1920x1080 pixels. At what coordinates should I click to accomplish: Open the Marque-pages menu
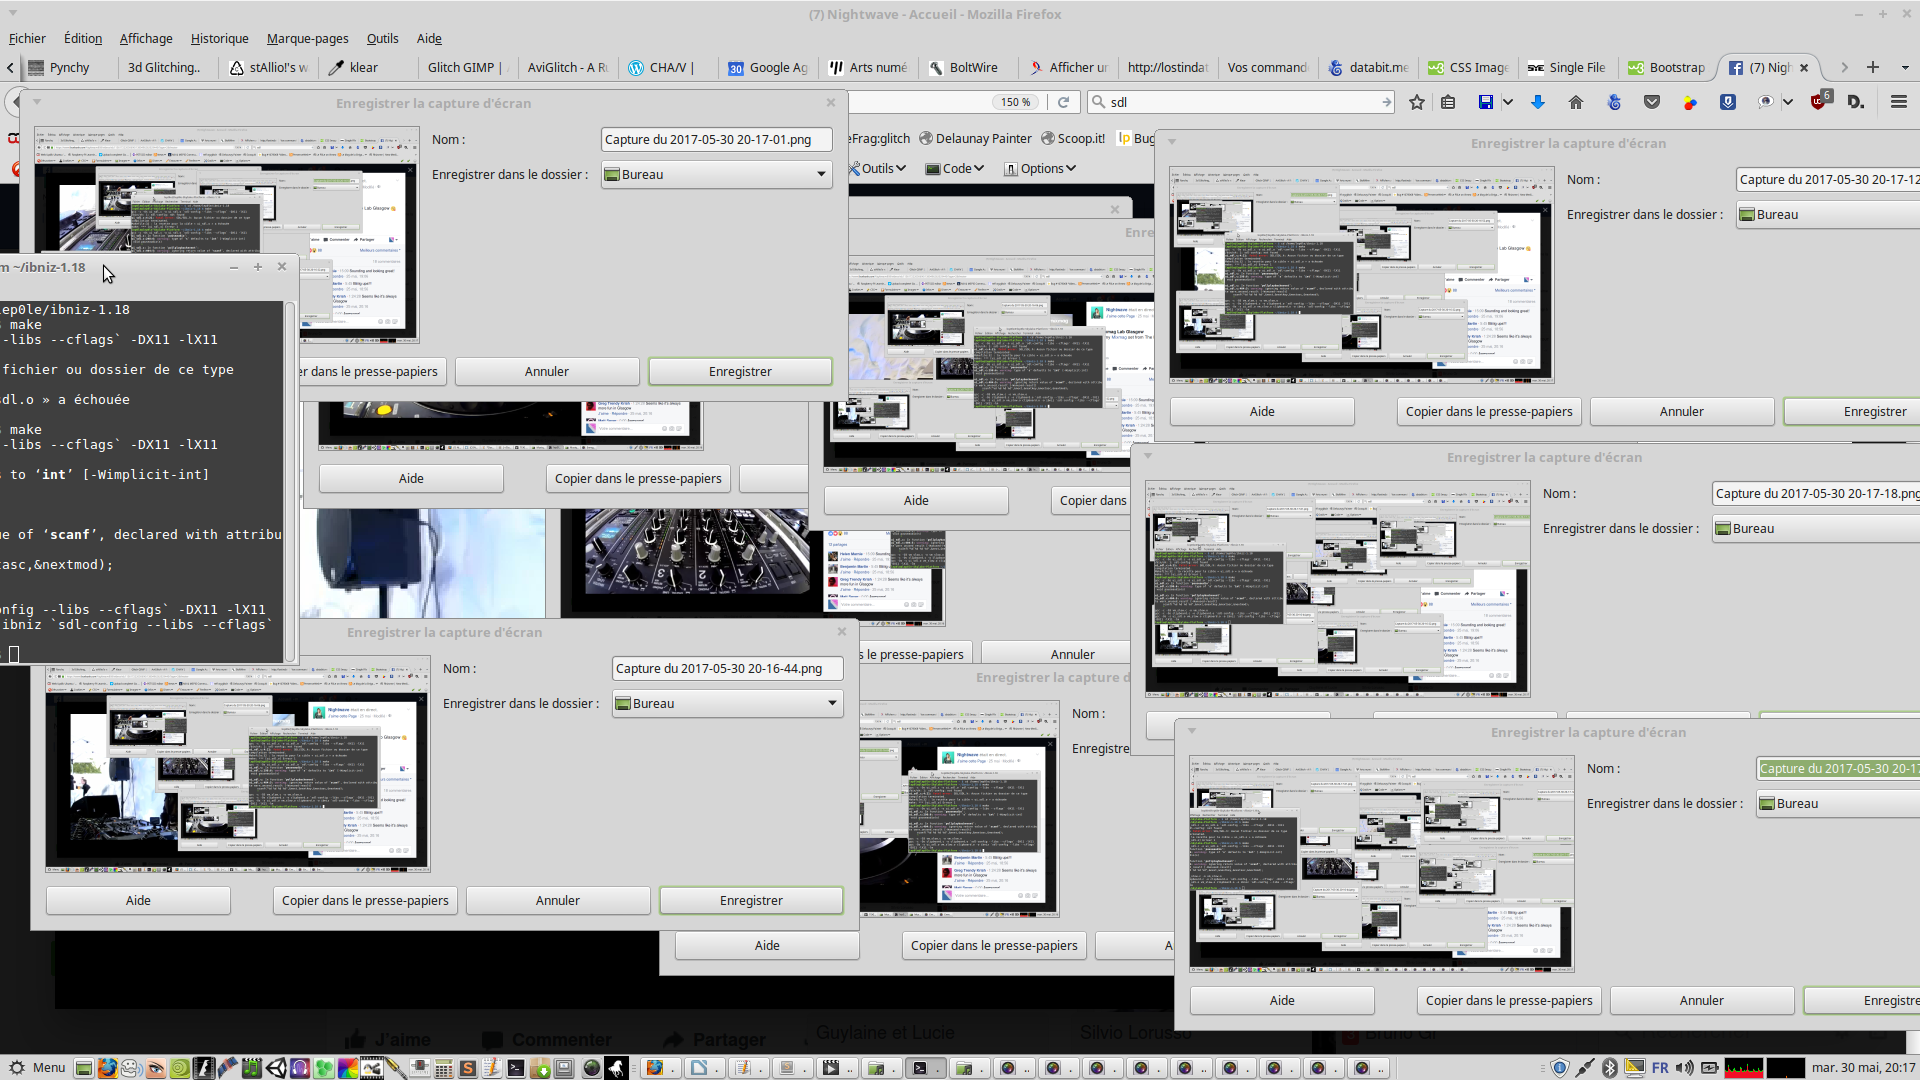point(307,38)
